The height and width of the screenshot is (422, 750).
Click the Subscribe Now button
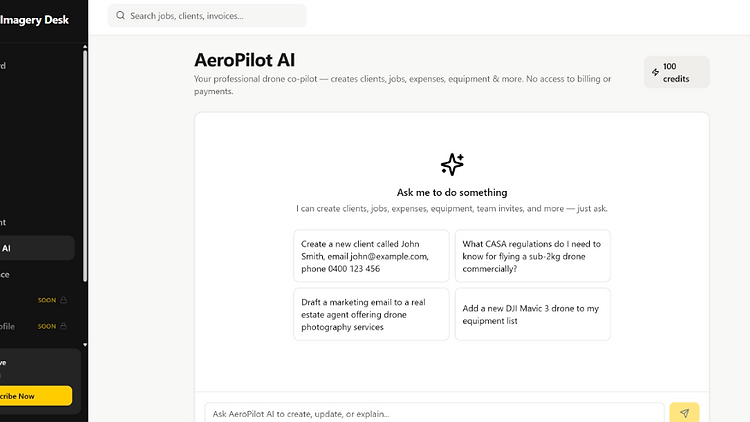coord(36,396)
